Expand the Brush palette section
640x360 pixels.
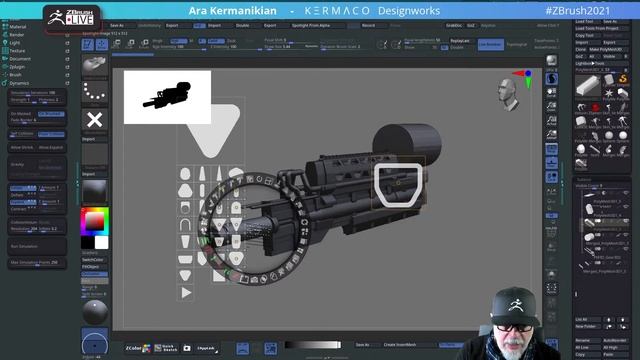[15, 75]
